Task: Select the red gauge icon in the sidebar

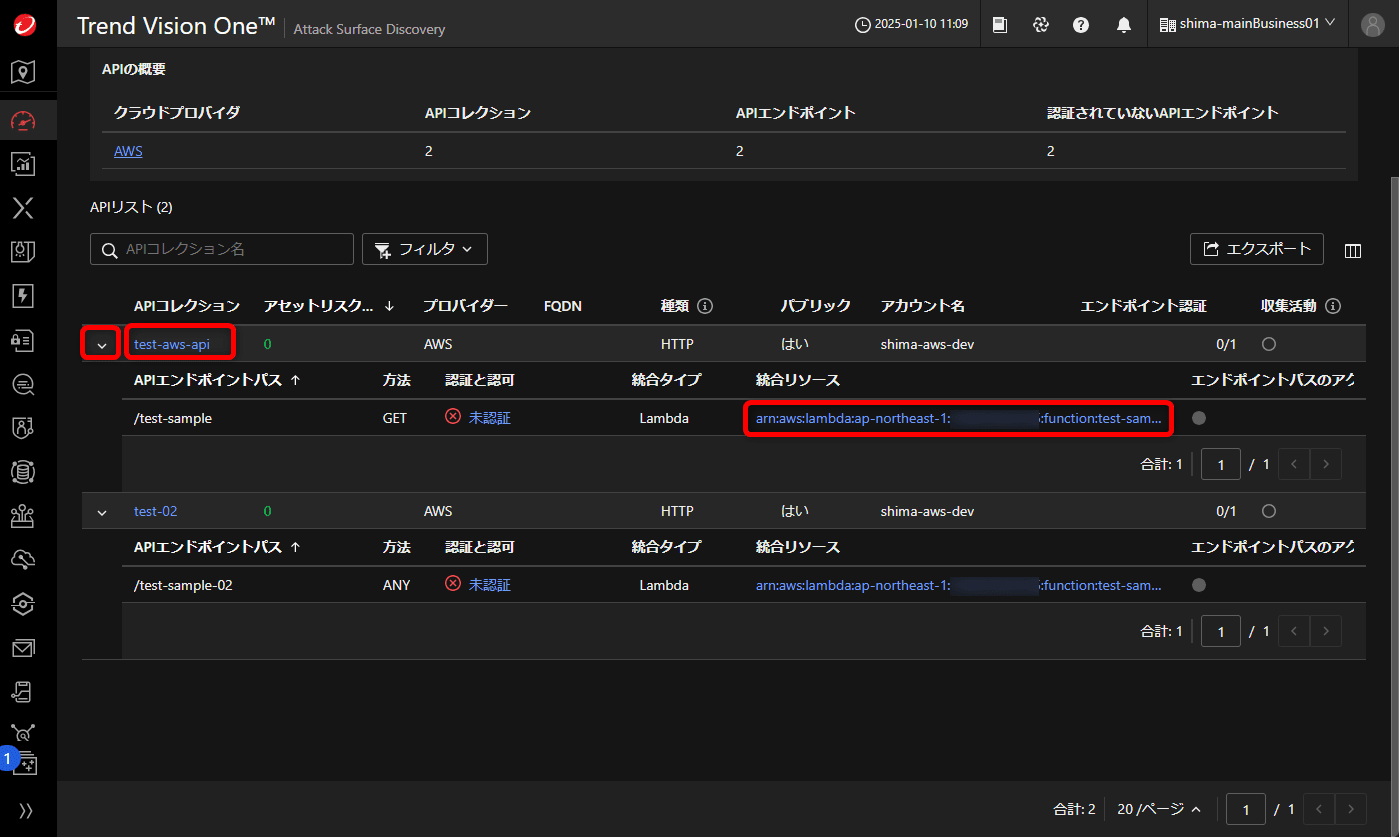Action: (23, 121)
